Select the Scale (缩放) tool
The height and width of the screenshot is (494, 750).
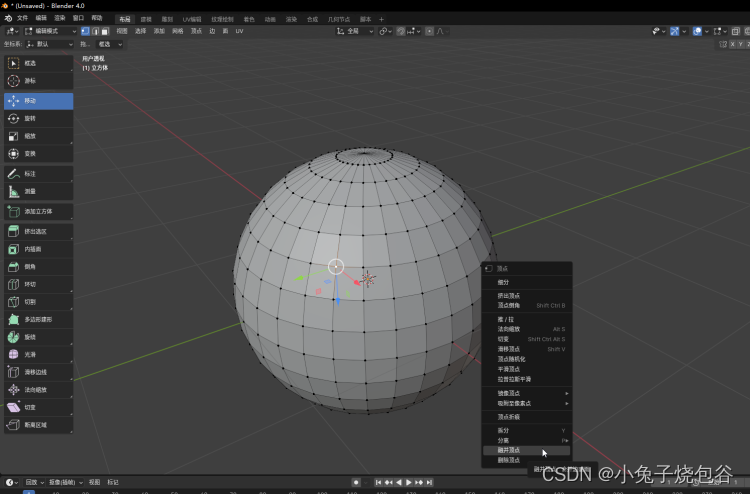tap(38, 136)
